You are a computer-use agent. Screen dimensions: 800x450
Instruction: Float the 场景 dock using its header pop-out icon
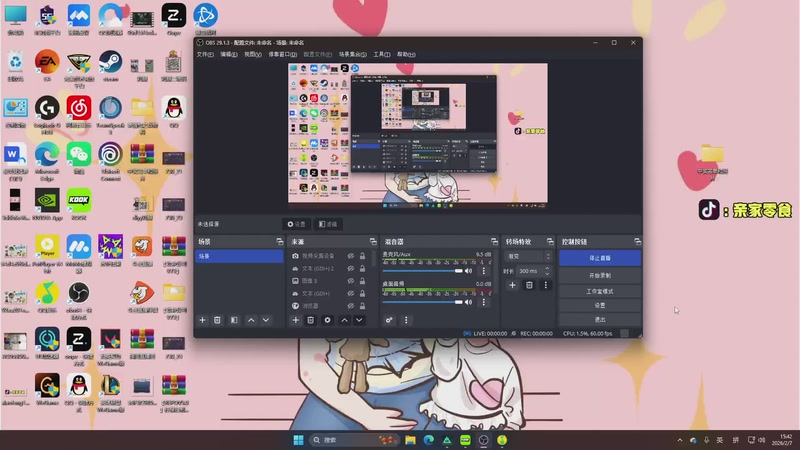(x=280, y=241)
